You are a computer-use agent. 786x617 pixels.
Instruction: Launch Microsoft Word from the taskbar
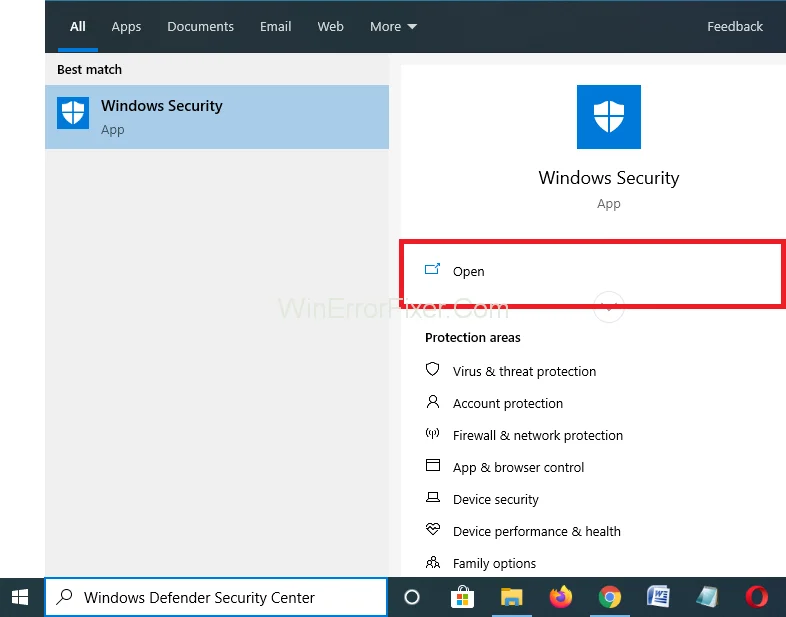click(x=658, y=597)
